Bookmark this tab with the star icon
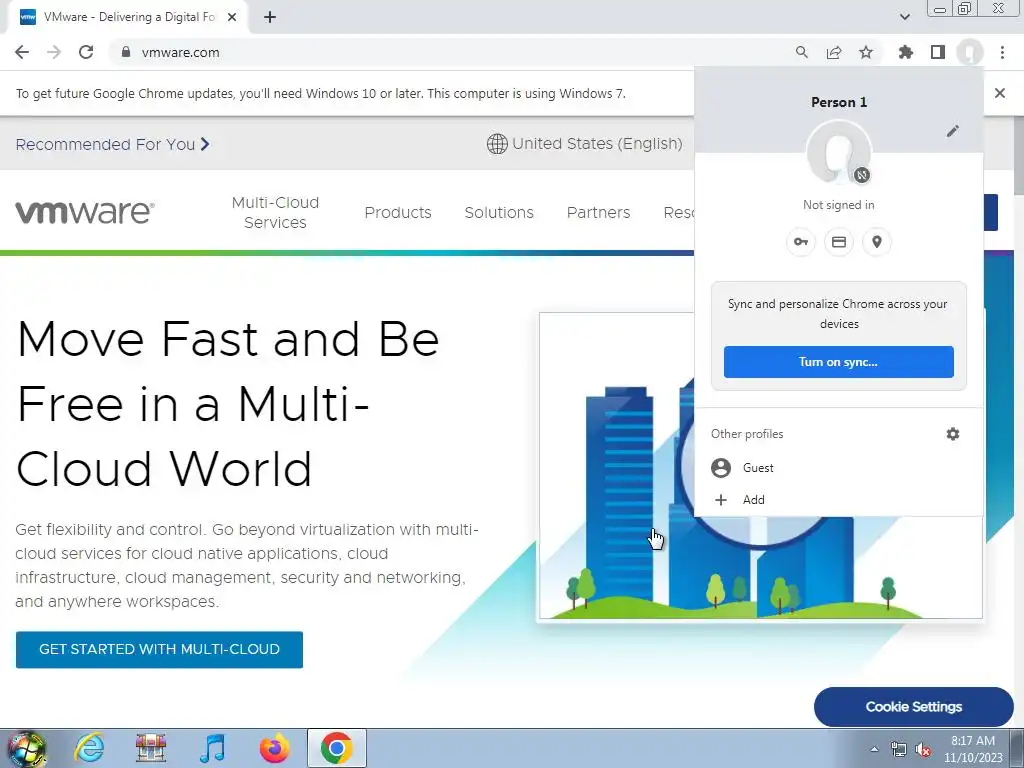 (x=866, y=52)
